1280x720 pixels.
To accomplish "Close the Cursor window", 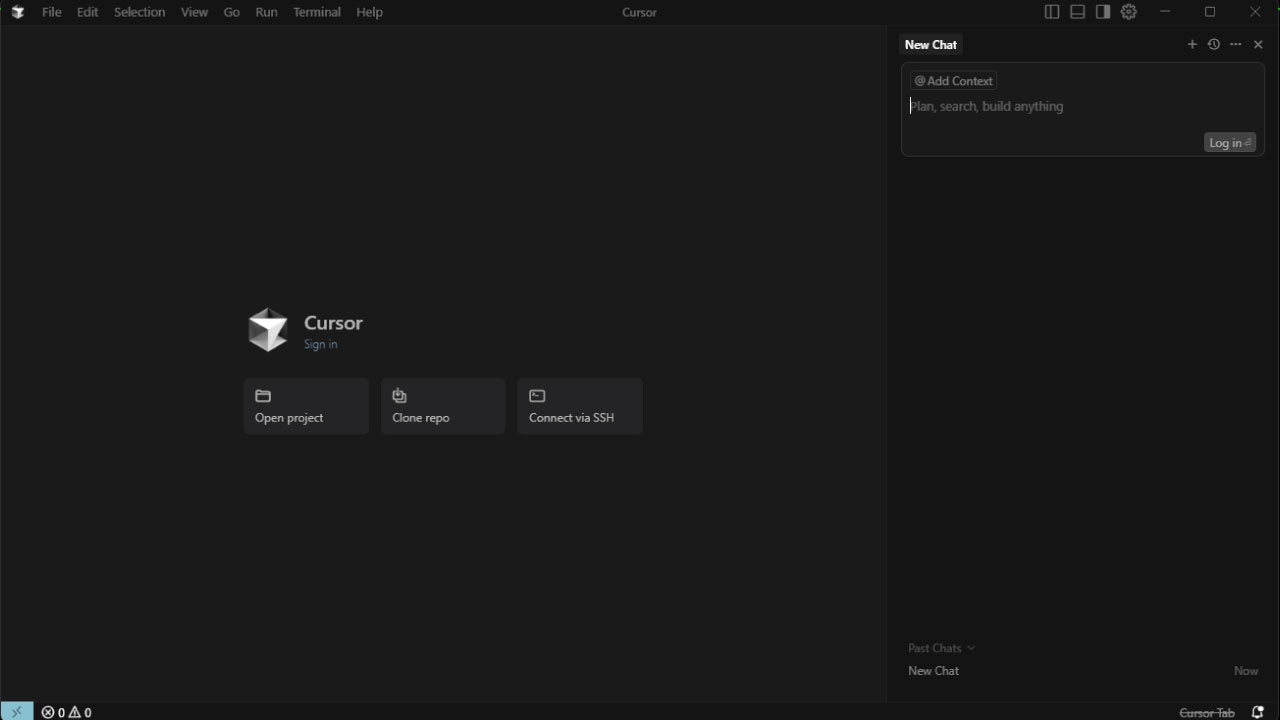I will tap(1255, 12).
